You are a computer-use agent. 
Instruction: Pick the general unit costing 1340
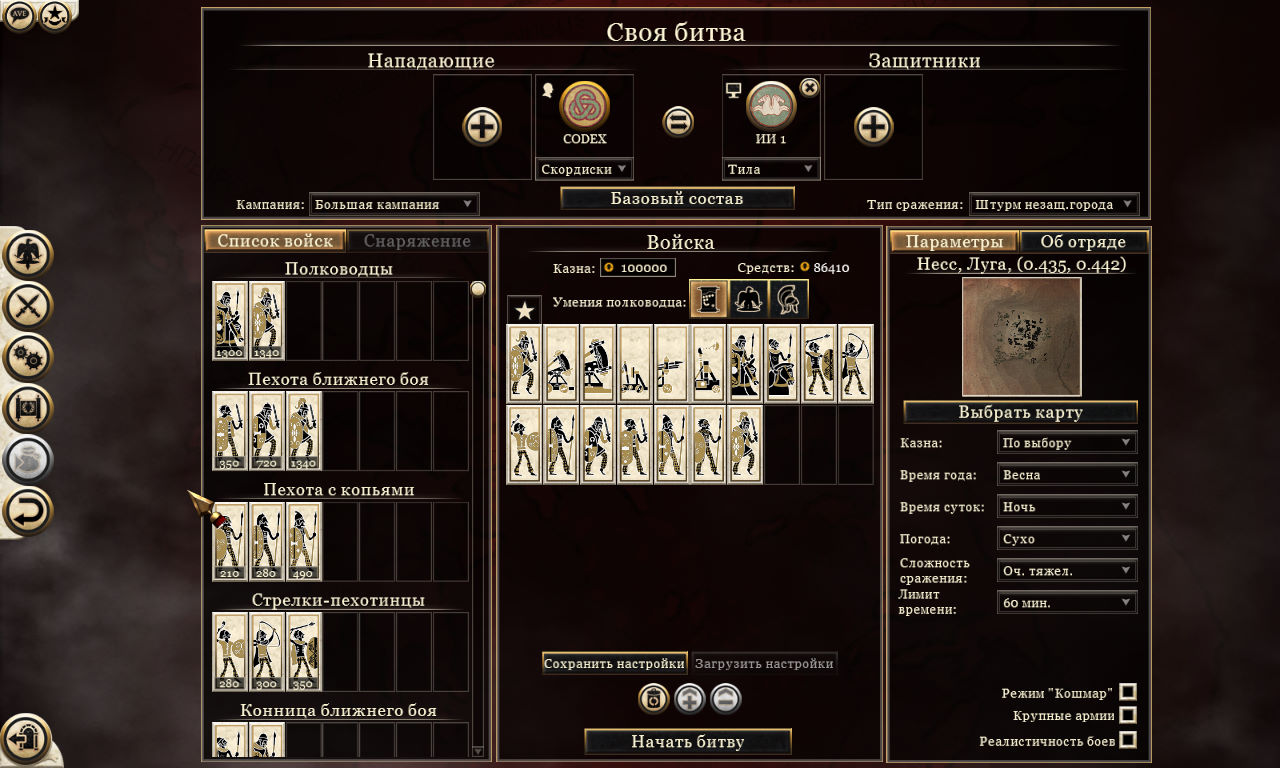tap(267, 320)
